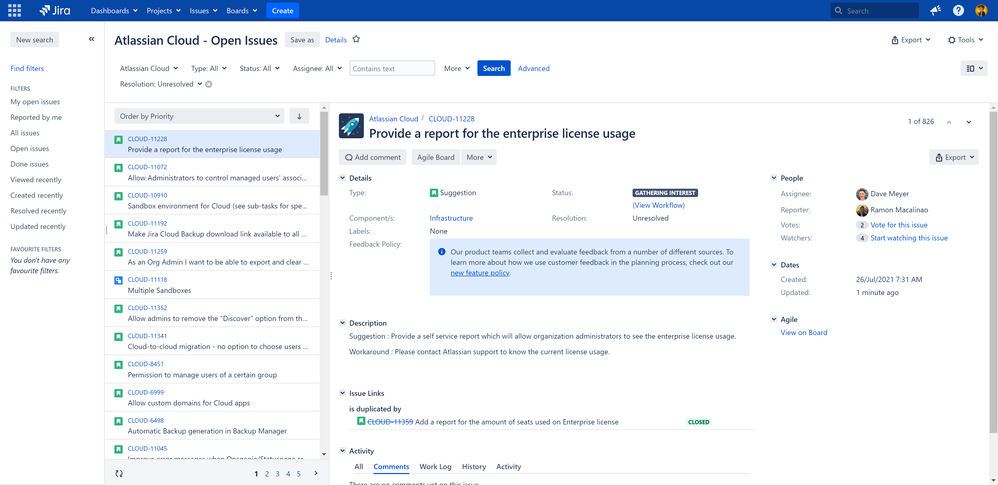This screenshot has height=485, width=998.
Task: Click the top bar Search field
Action: pos(875,11)
